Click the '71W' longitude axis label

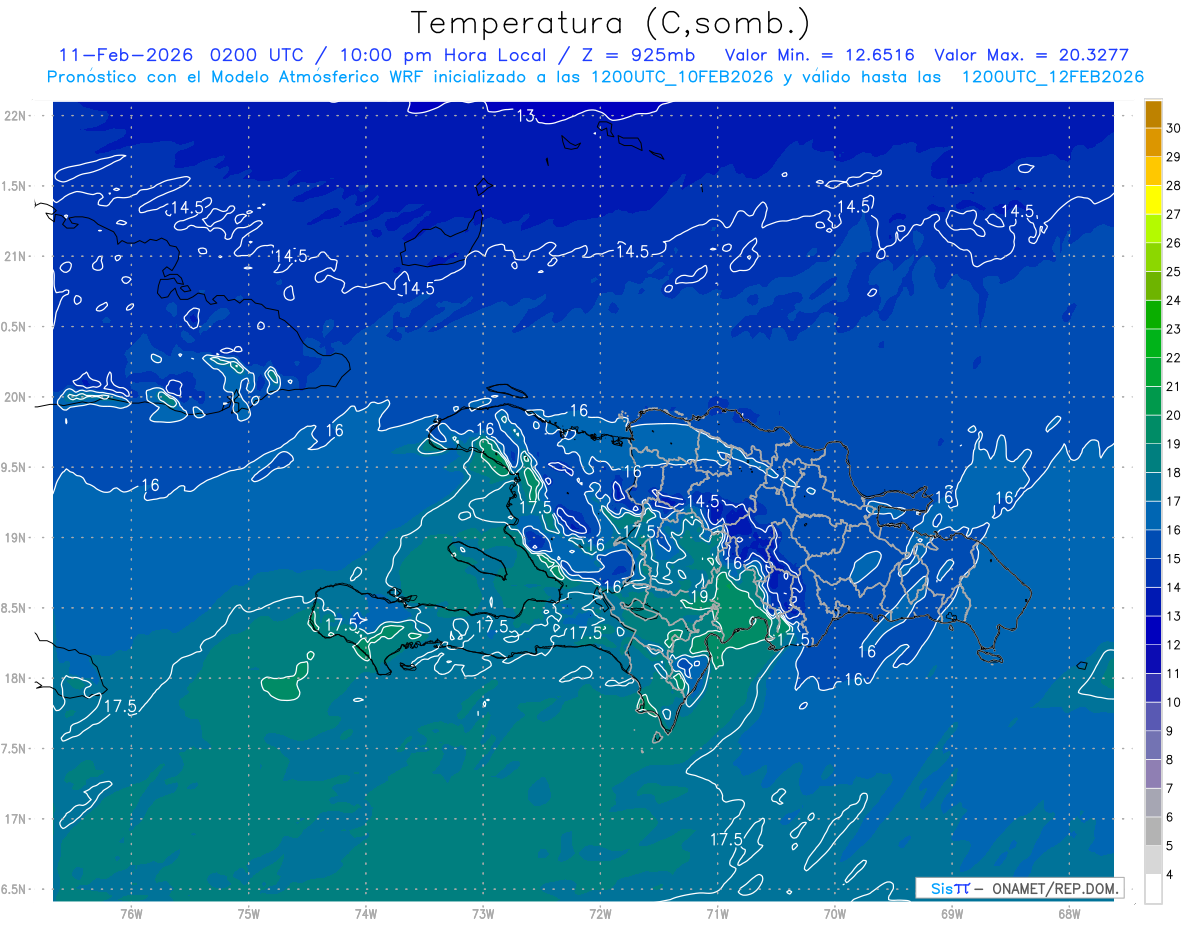pos(717,913)
